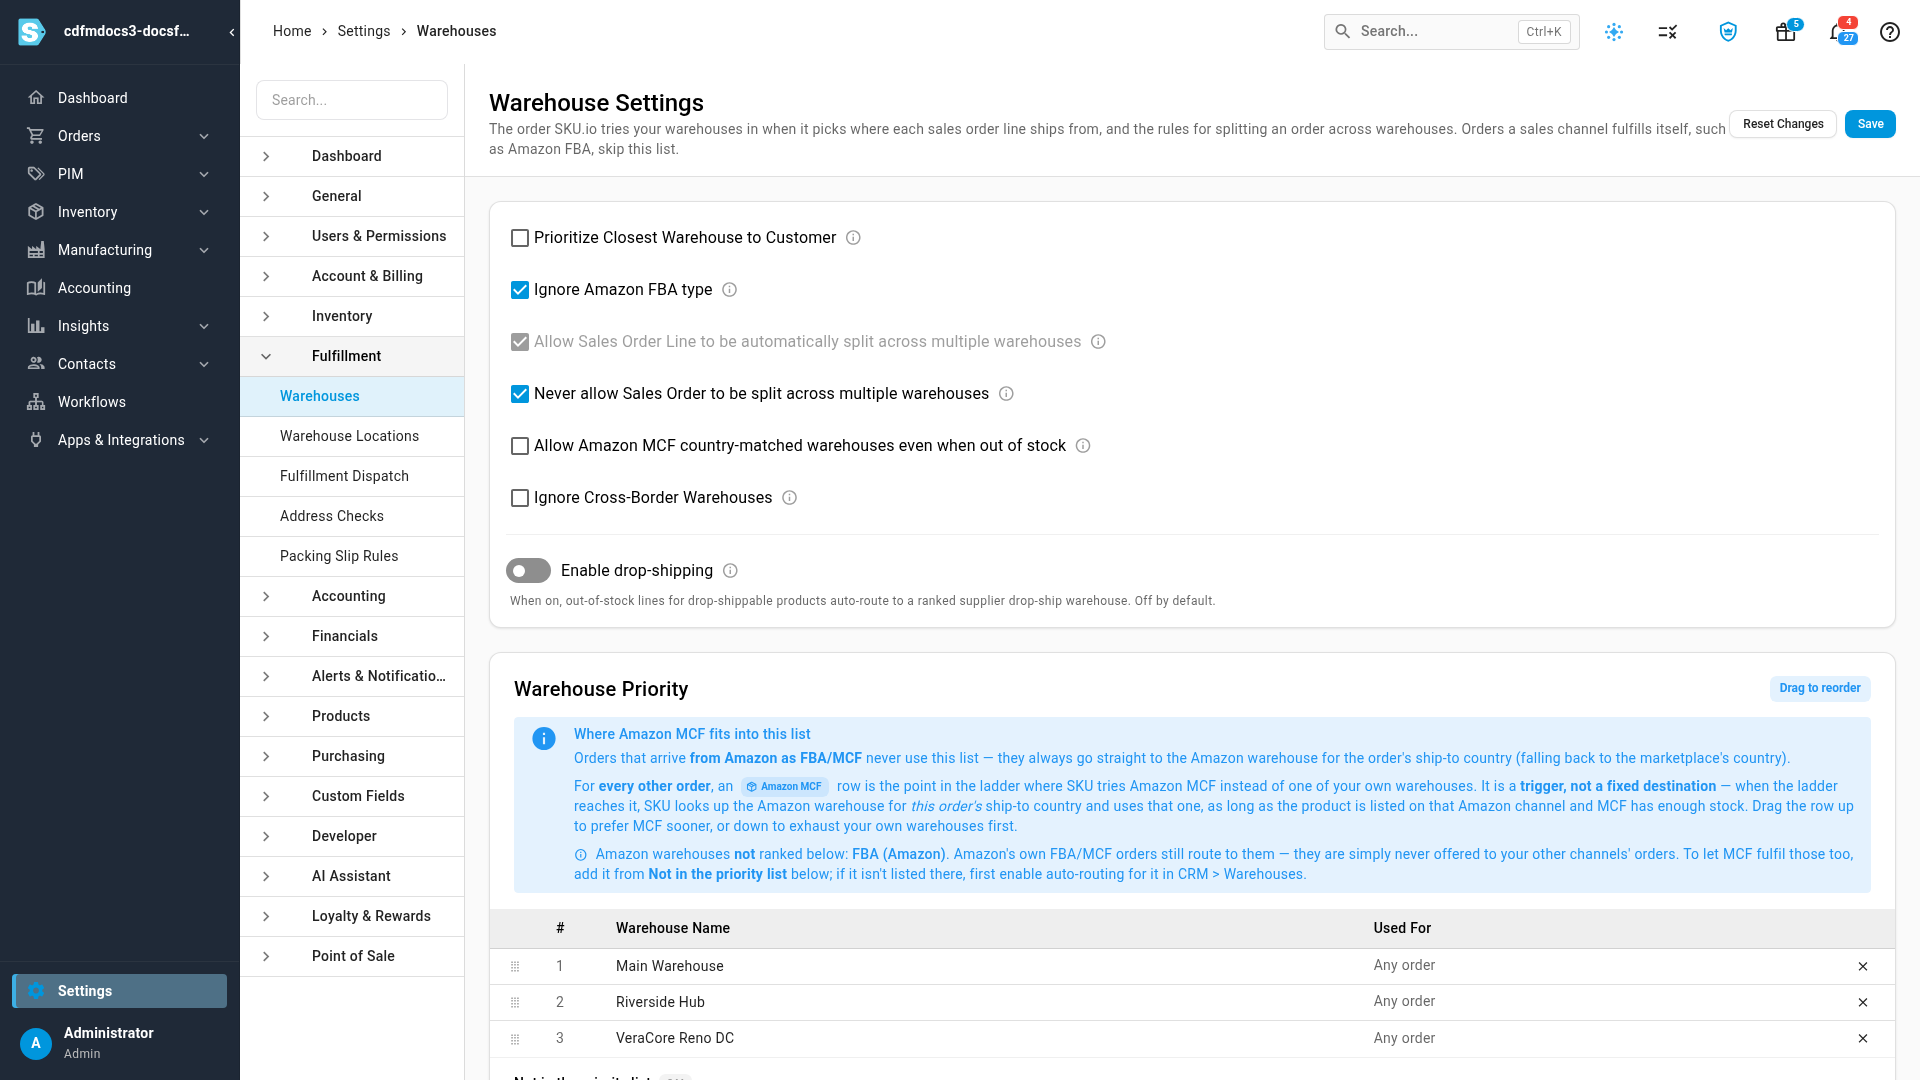Viewport: 1920px width, 1080px height.
Task: Remove VeraCore Reno DC from priority list
Action: (x=1863, y=1039)
